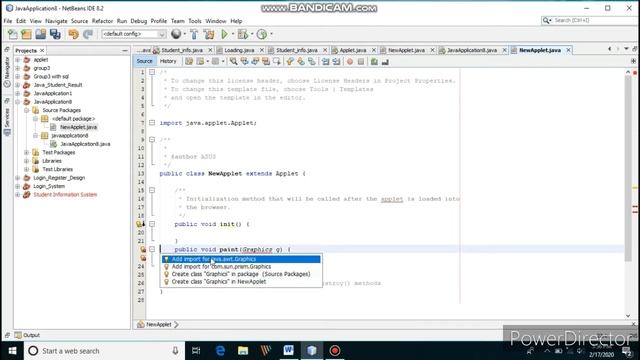The width and height of the screenshot is (640, 360).
Task: Open the editor tab list dropdown arrow
Action: (x=626, y=49)
